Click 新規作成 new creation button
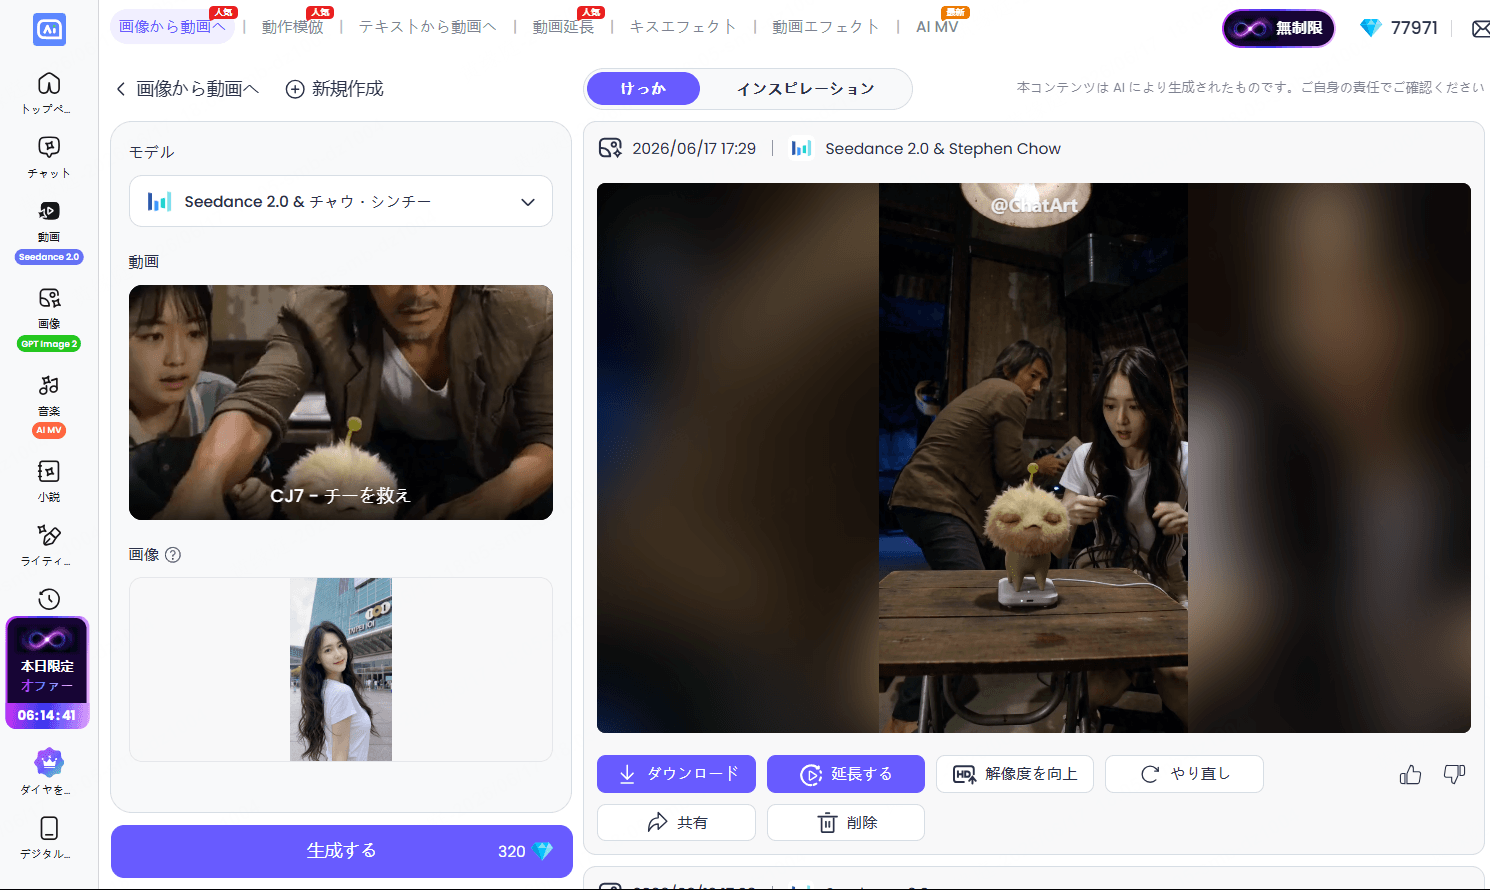 point(335,89)
